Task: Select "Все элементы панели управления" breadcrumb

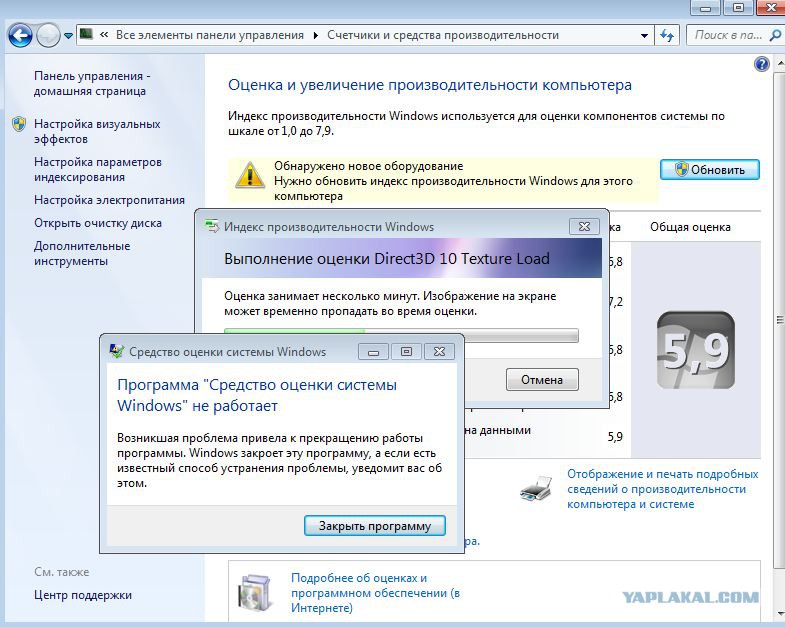Action: coord(209,35)
